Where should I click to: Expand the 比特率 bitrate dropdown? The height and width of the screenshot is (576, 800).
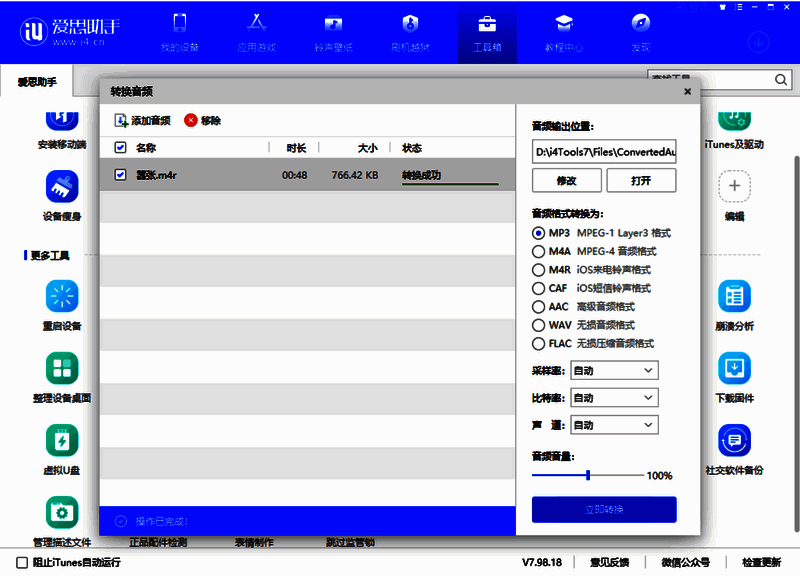pos(614,398)
